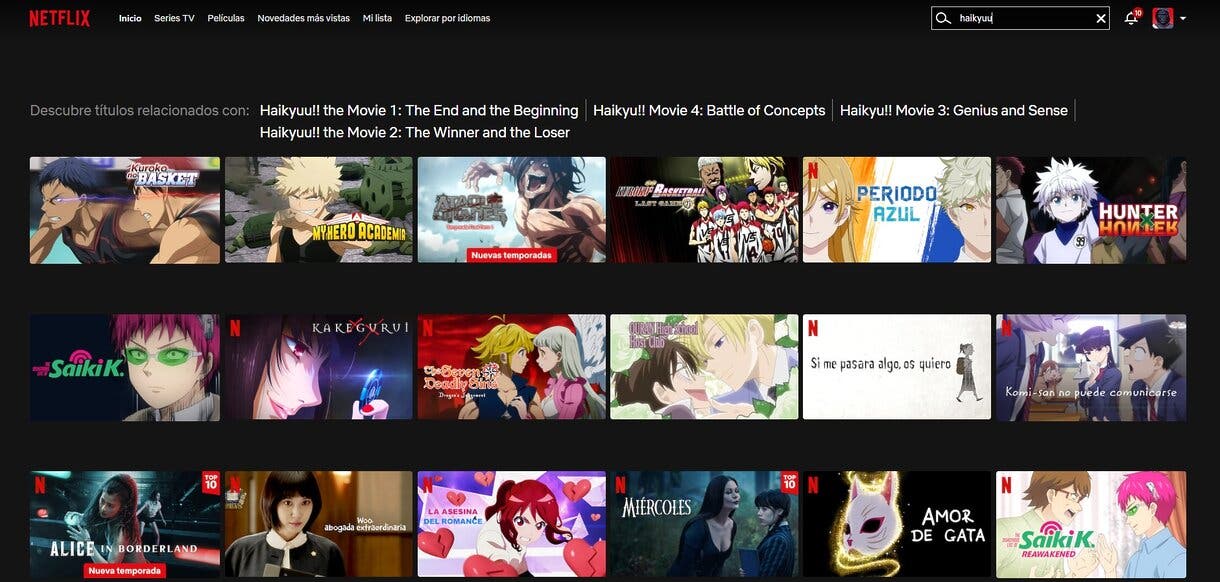Image resolution: width=1220 pixels, height=582 pixels.
Task: Select the Periodo Azul thumbnail
Action: point(897,210)
